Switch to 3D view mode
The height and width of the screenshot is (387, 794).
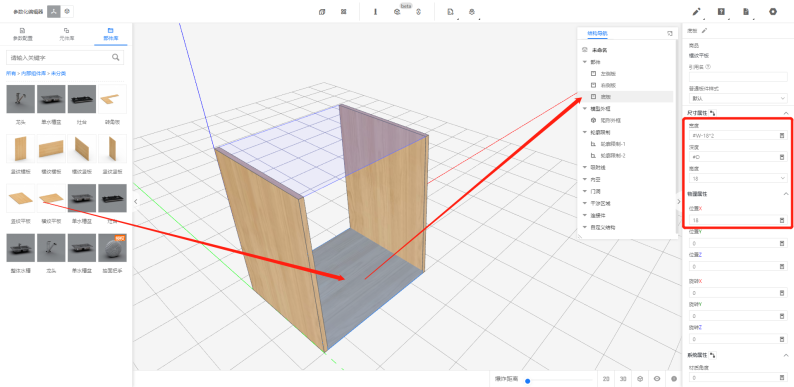point(623,378)
